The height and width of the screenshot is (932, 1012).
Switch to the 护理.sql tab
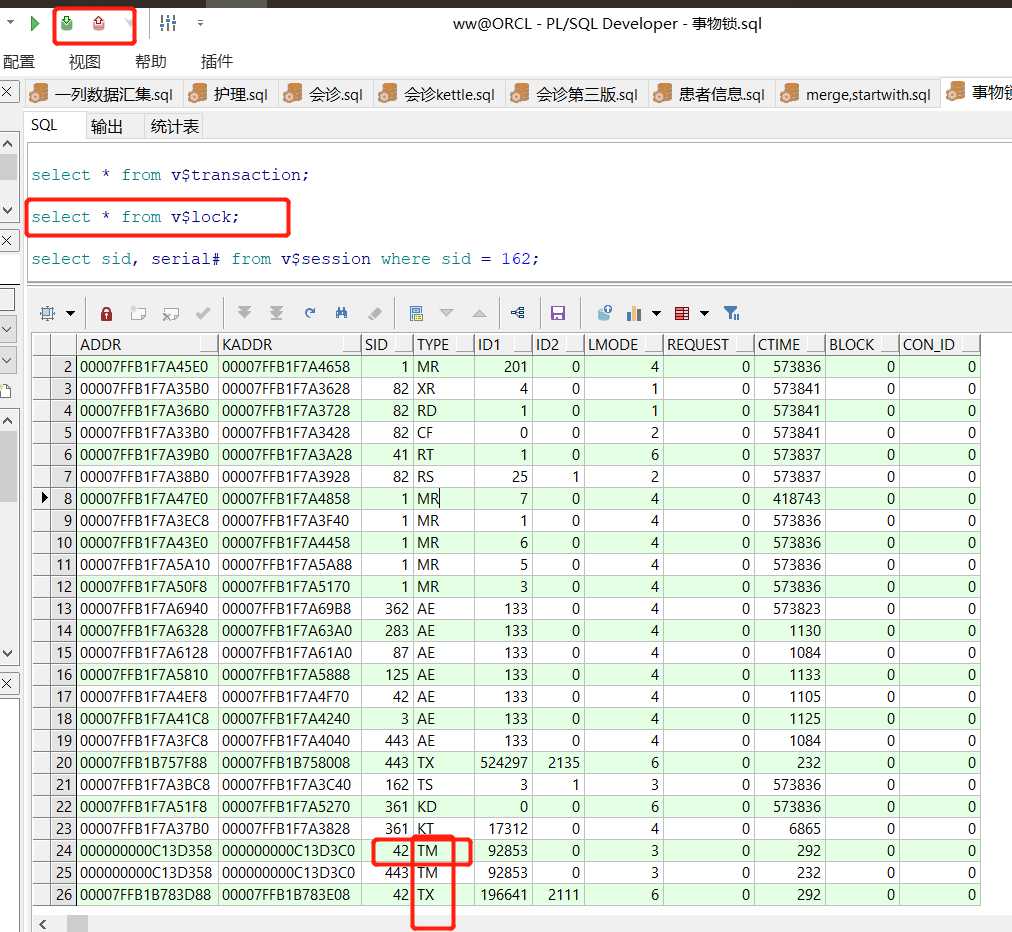click(230, 94)
